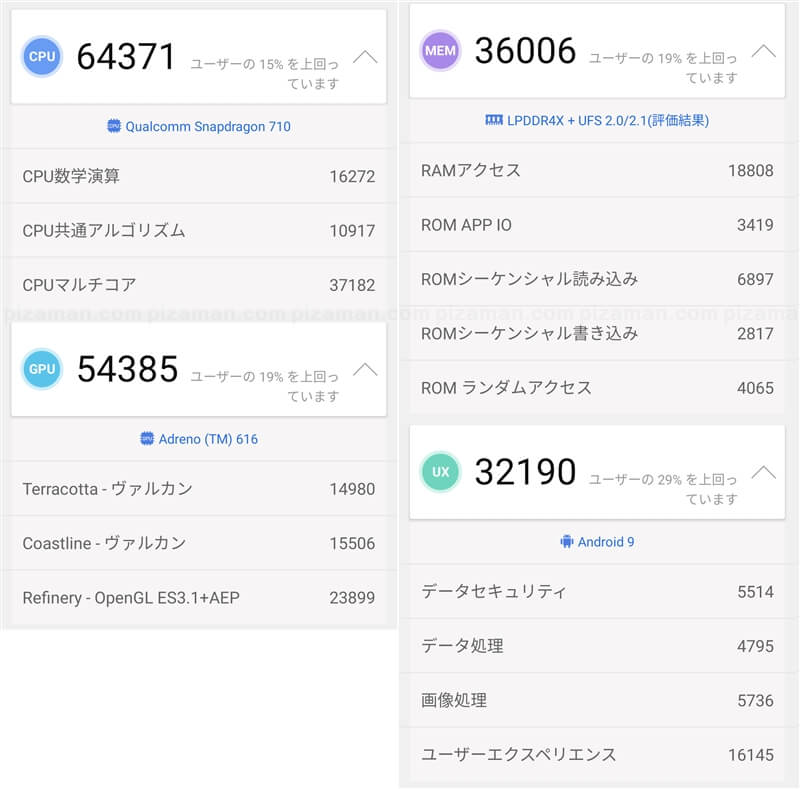800x789 pixels.
Task: Open the Adreno (TM) 616 link
Action: (208, 439)
